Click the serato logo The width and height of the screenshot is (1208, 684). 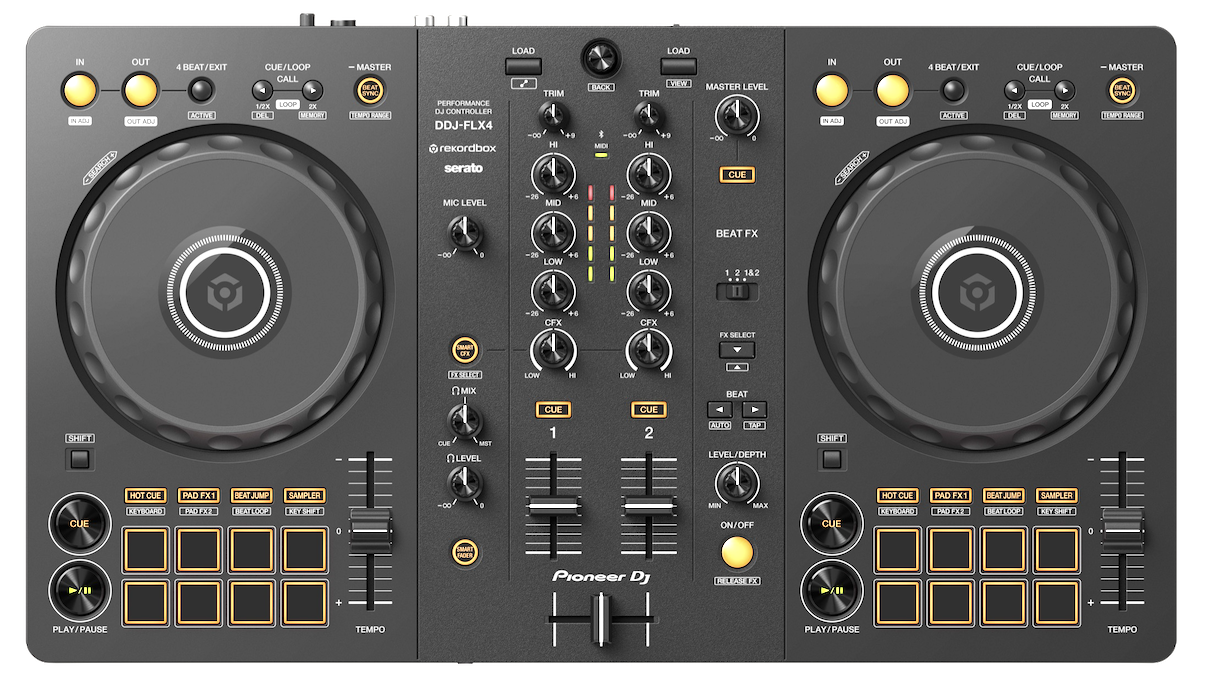click(x=462, y=168)
